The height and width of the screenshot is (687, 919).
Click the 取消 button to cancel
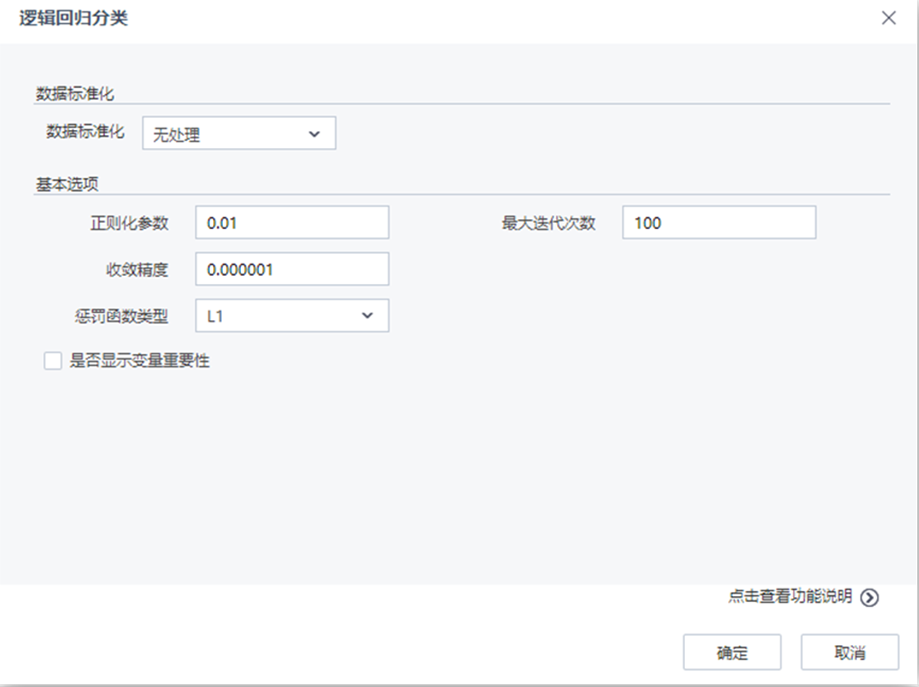(848, 651)
